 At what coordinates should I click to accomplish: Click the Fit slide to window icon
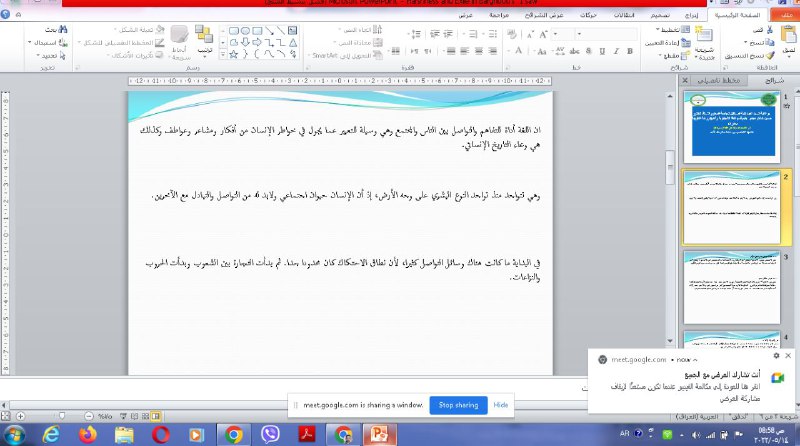coord(6,416)
